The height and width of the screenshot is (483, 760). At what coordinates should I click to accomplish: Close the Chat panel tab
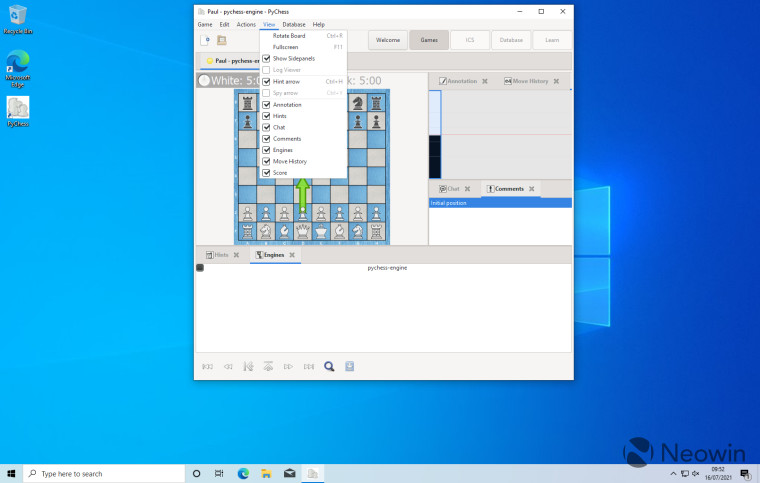pos(467,189)
